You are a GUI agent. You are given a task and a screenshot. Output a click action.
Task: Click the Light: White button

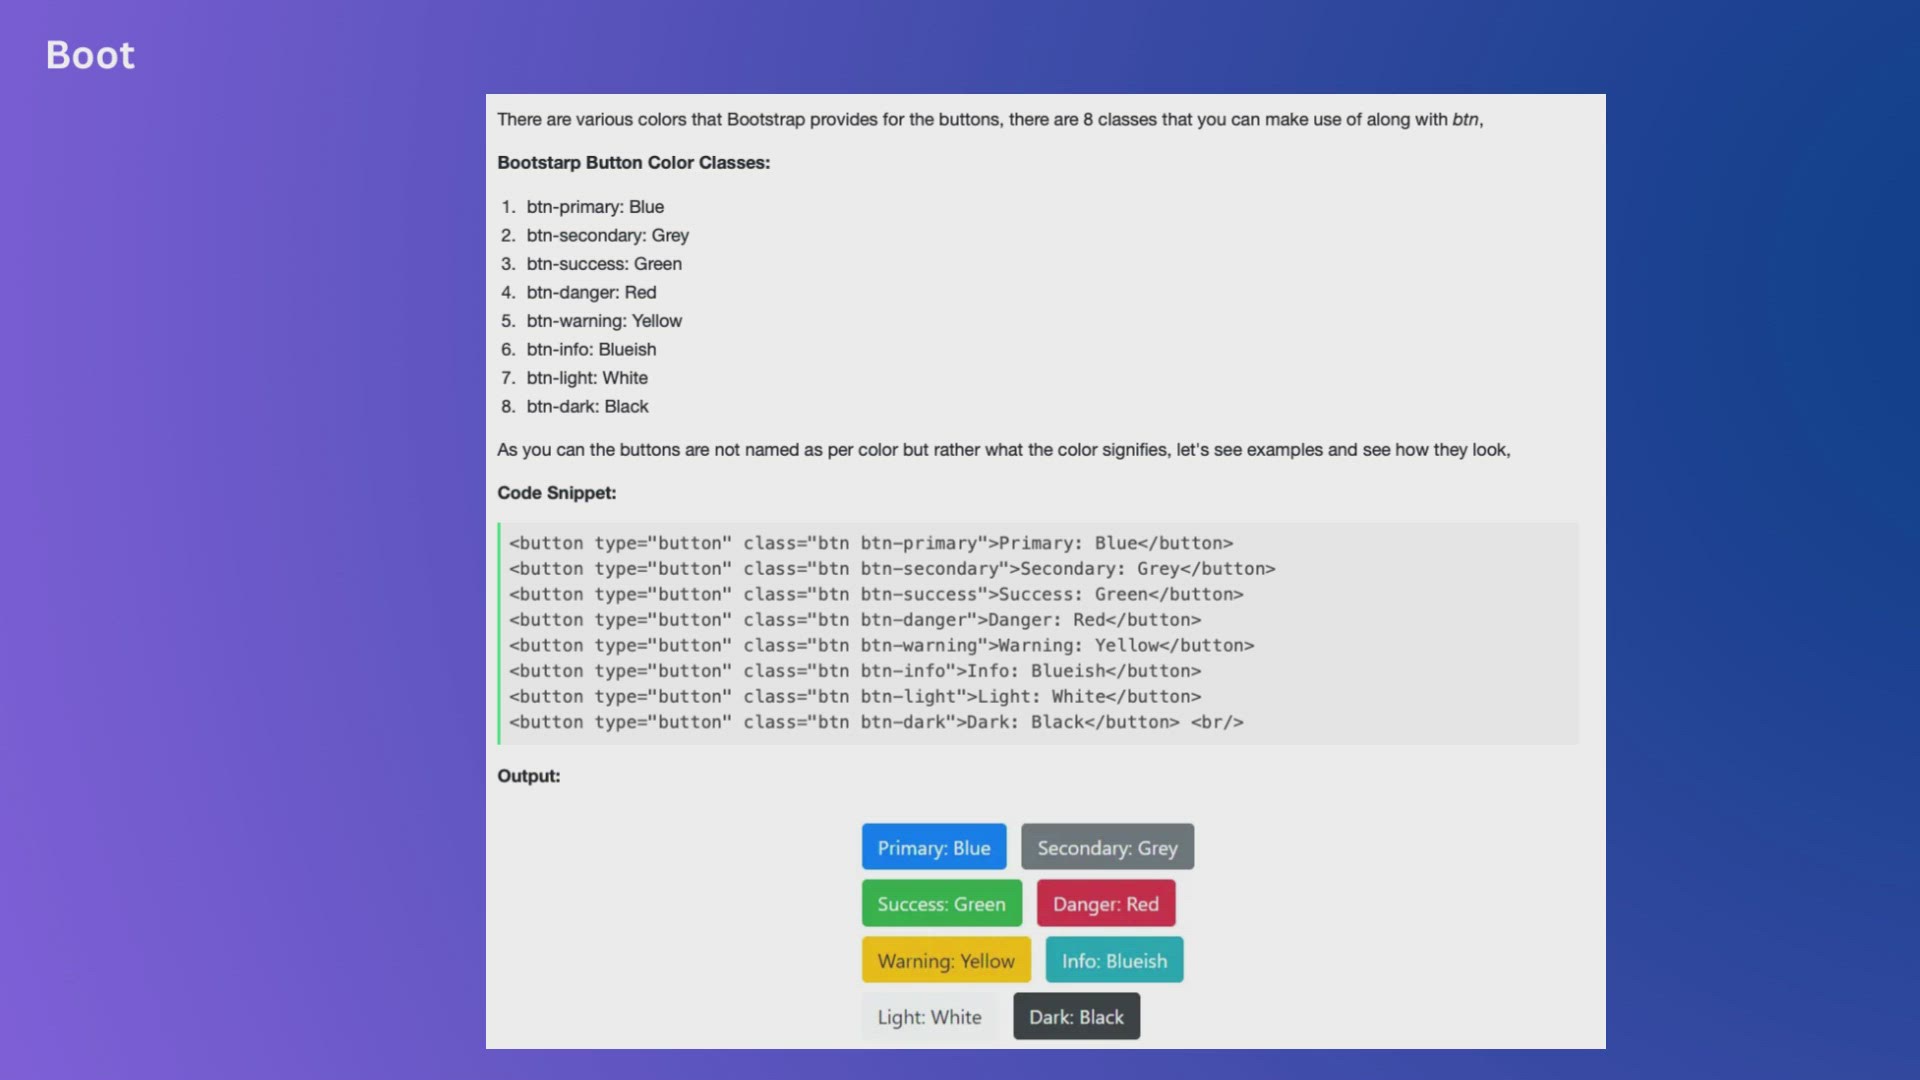pyautogui.click(x=929, y=1016)
